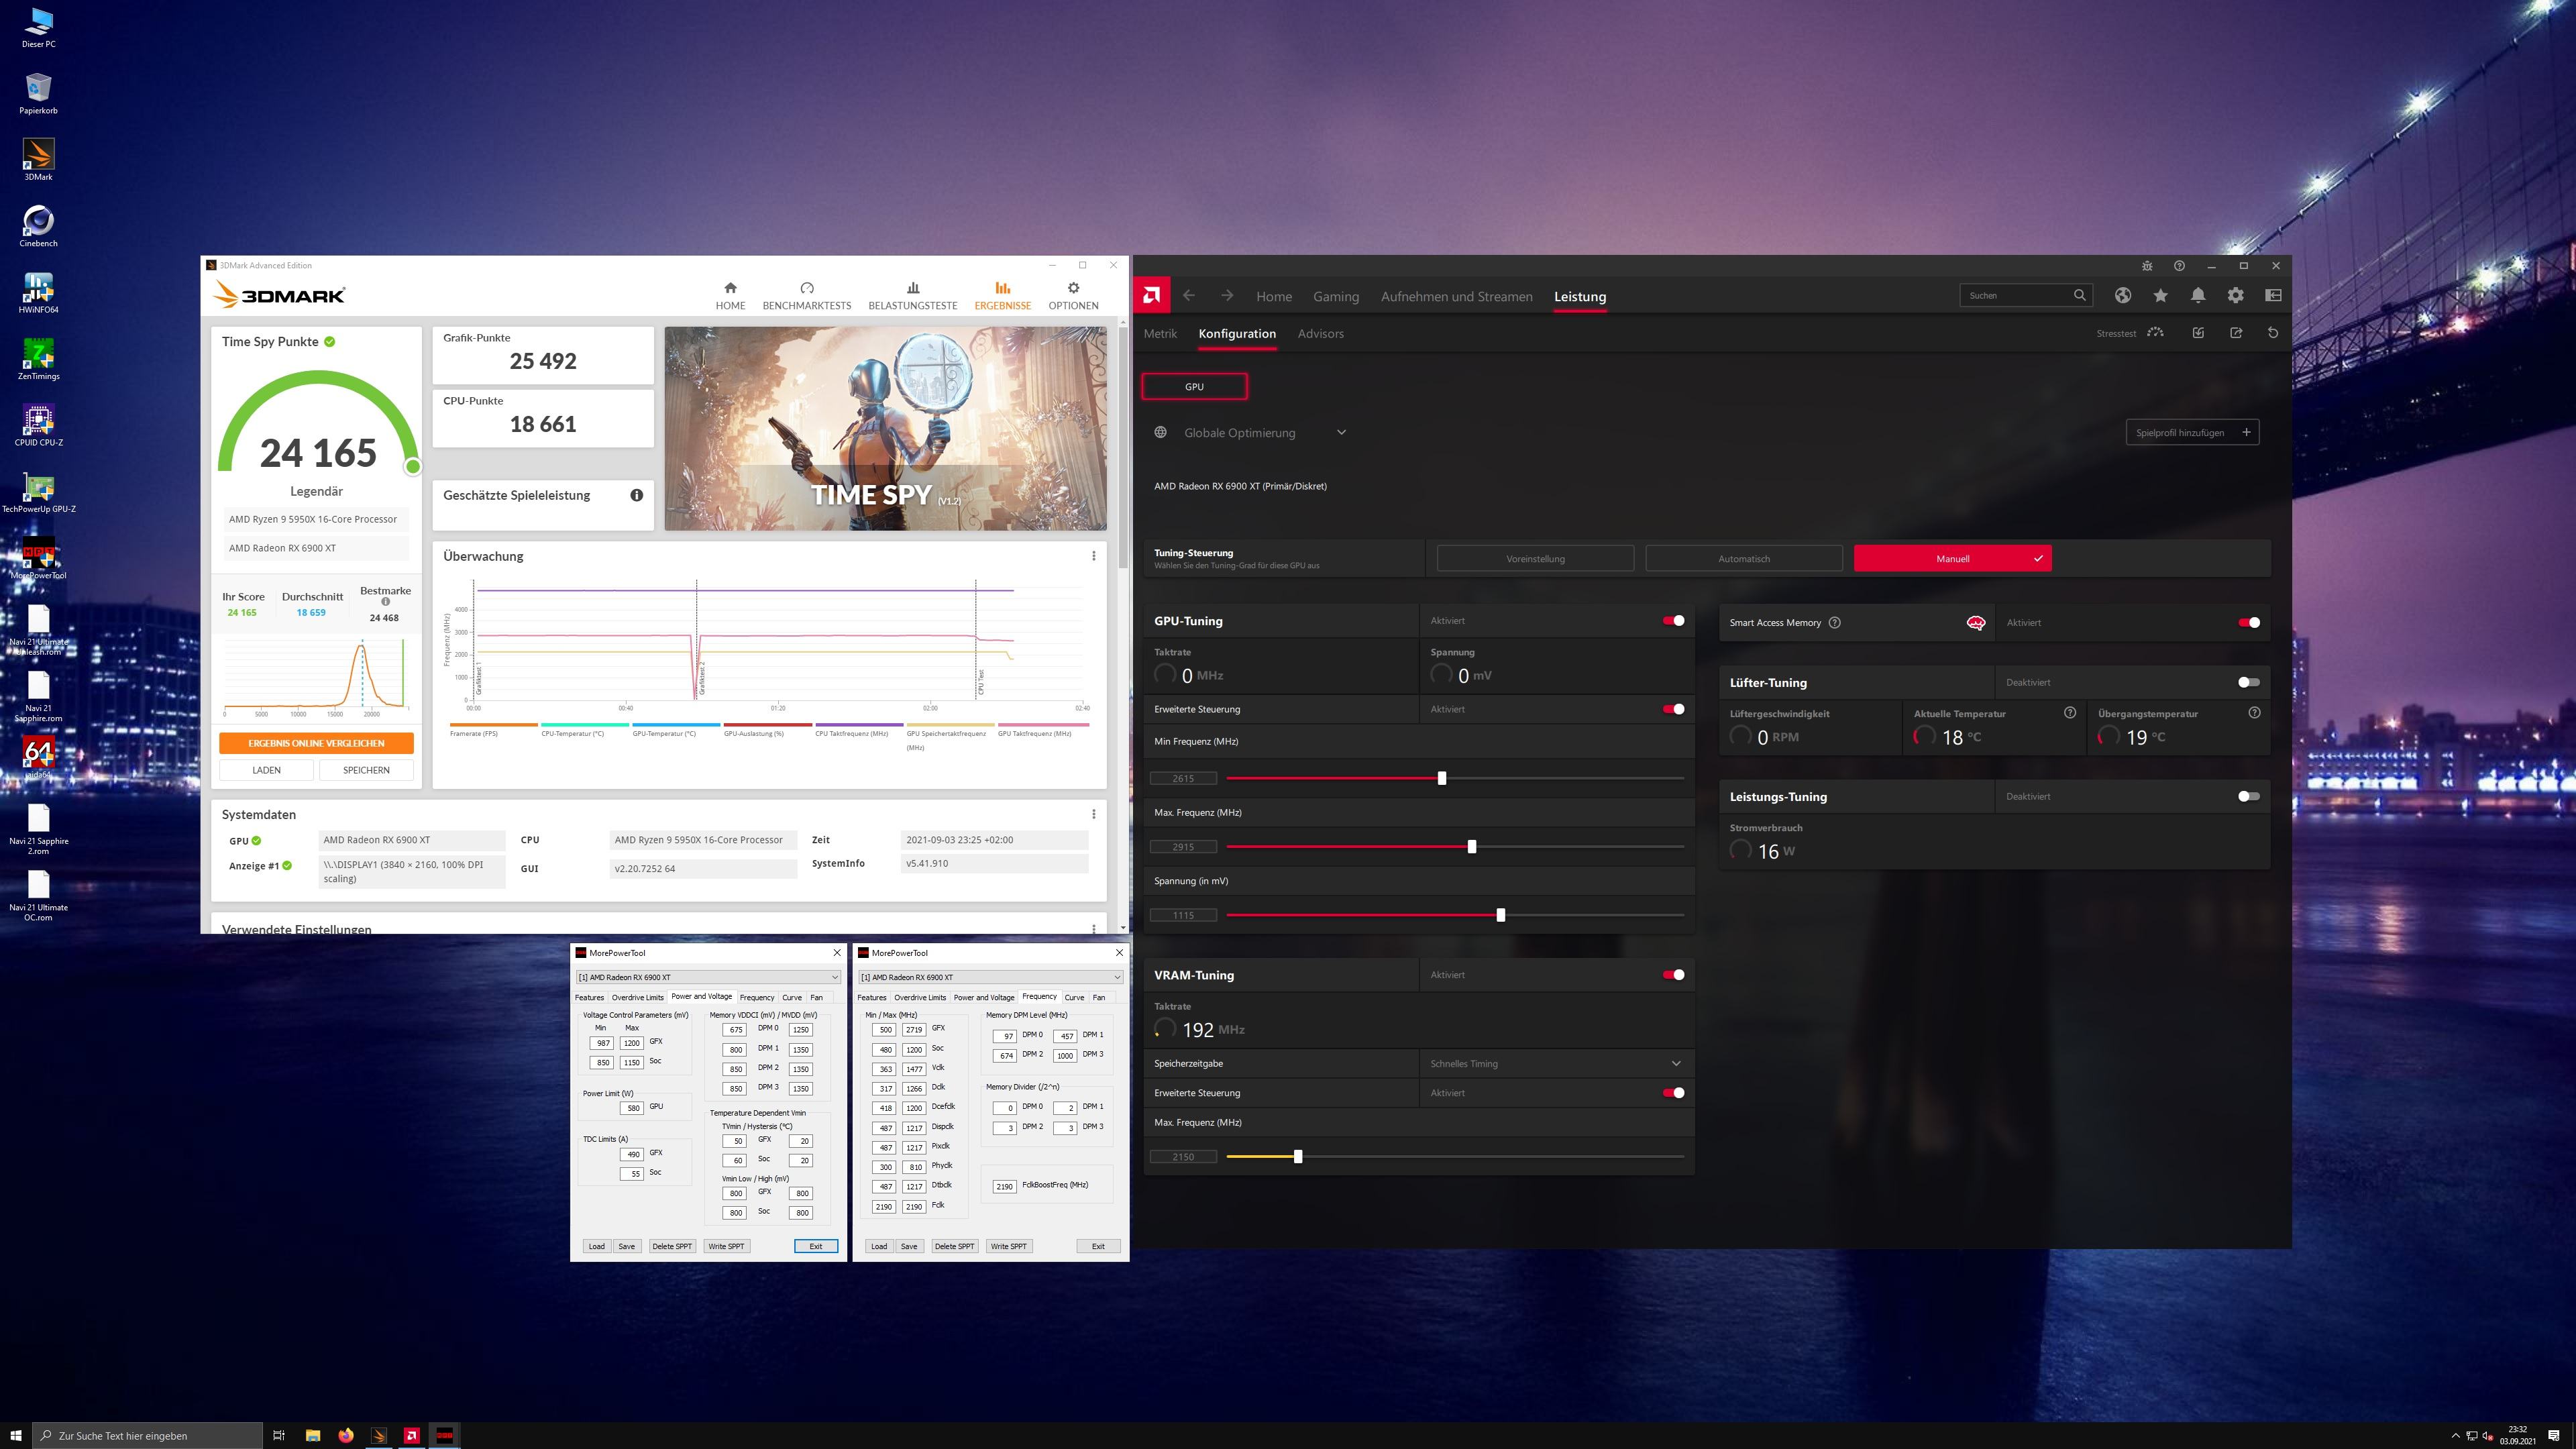The width and height of the screenshot is (2576, 1449).
Task: Open File Explorer from the taskbar
Action: [x=312, y=1435]
